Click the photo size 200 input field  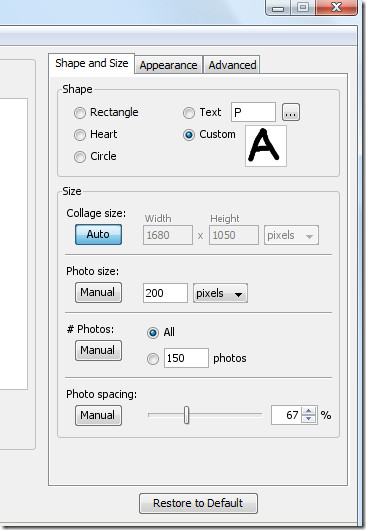[x=165, y=293]
